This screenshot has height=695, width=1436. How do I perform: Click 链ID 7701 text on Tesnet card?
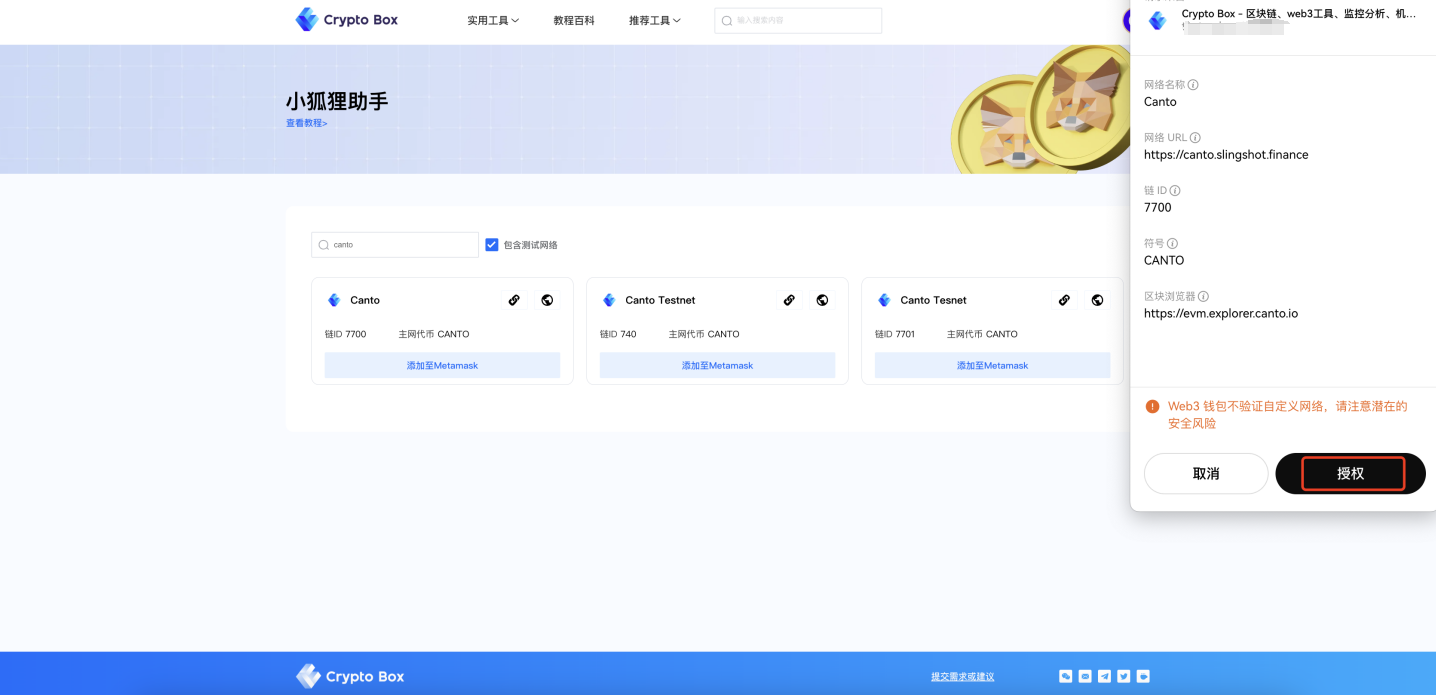[x=895, y=334]
